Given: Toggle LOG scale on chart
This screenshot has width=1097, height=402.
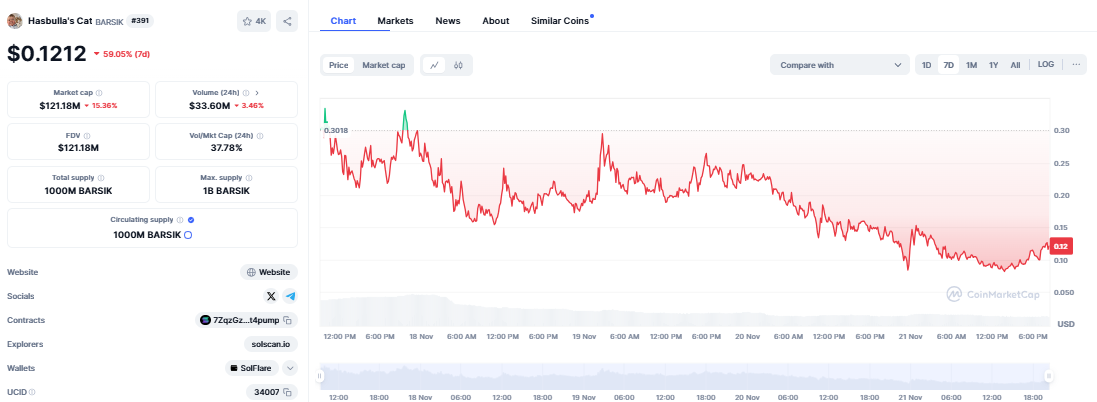Looking at the screenshot, I should coord(1045,64).
